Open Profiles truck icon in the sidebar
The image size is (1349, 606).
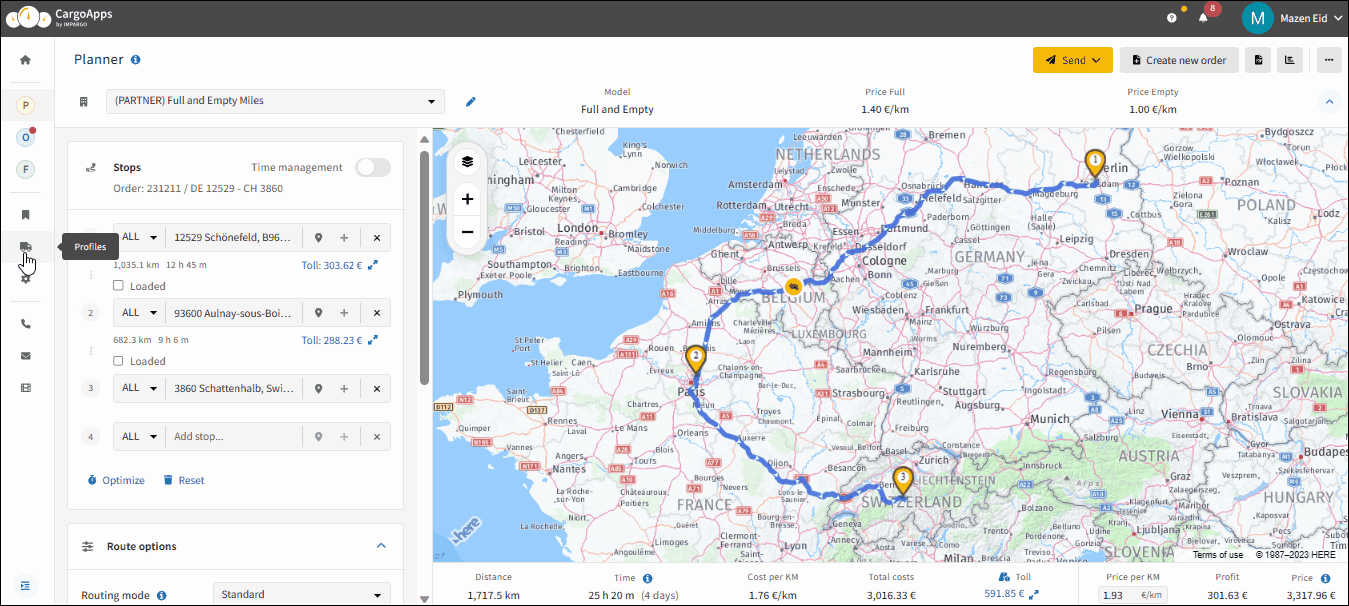click(26, 246)
